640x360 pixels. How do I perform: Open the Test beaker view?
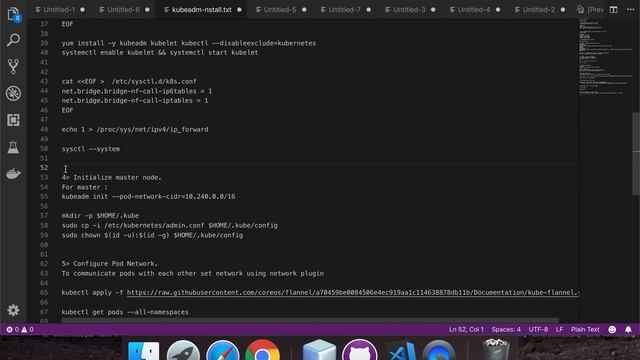[x=13, y=147]
